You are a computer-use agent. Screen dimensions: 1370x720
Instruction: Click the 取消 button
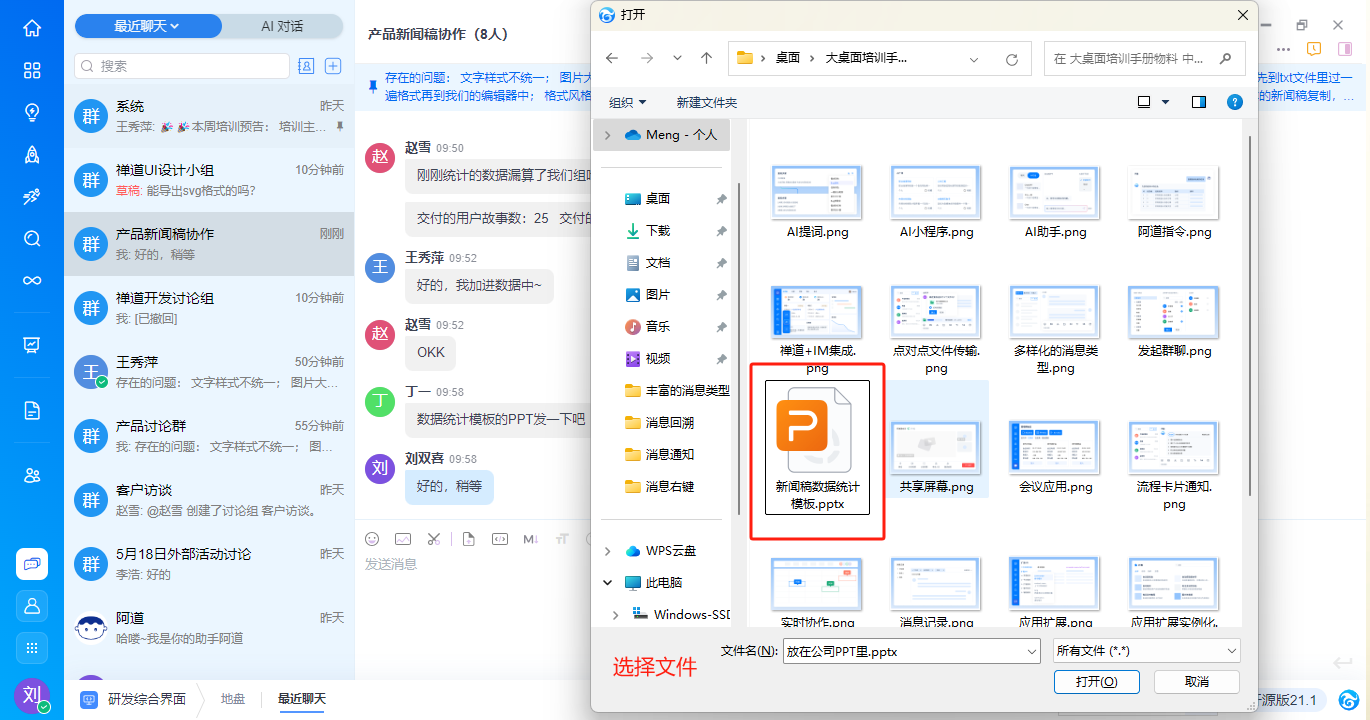[x=1196, y=681]
